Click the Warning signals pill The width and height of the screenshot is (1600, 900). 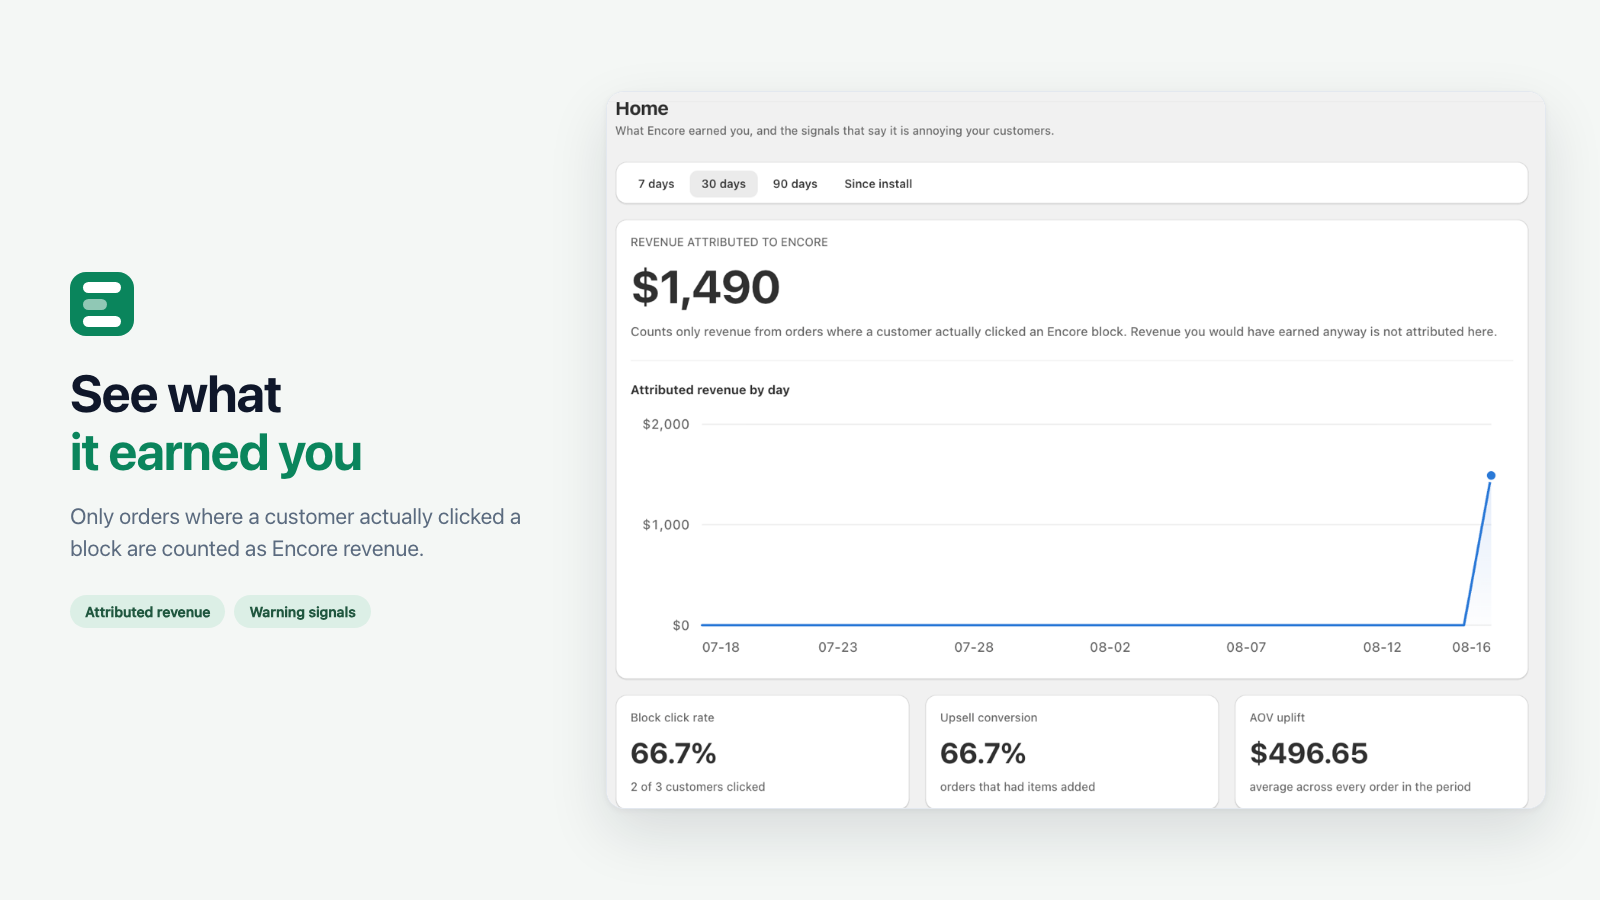click(302, 612)
